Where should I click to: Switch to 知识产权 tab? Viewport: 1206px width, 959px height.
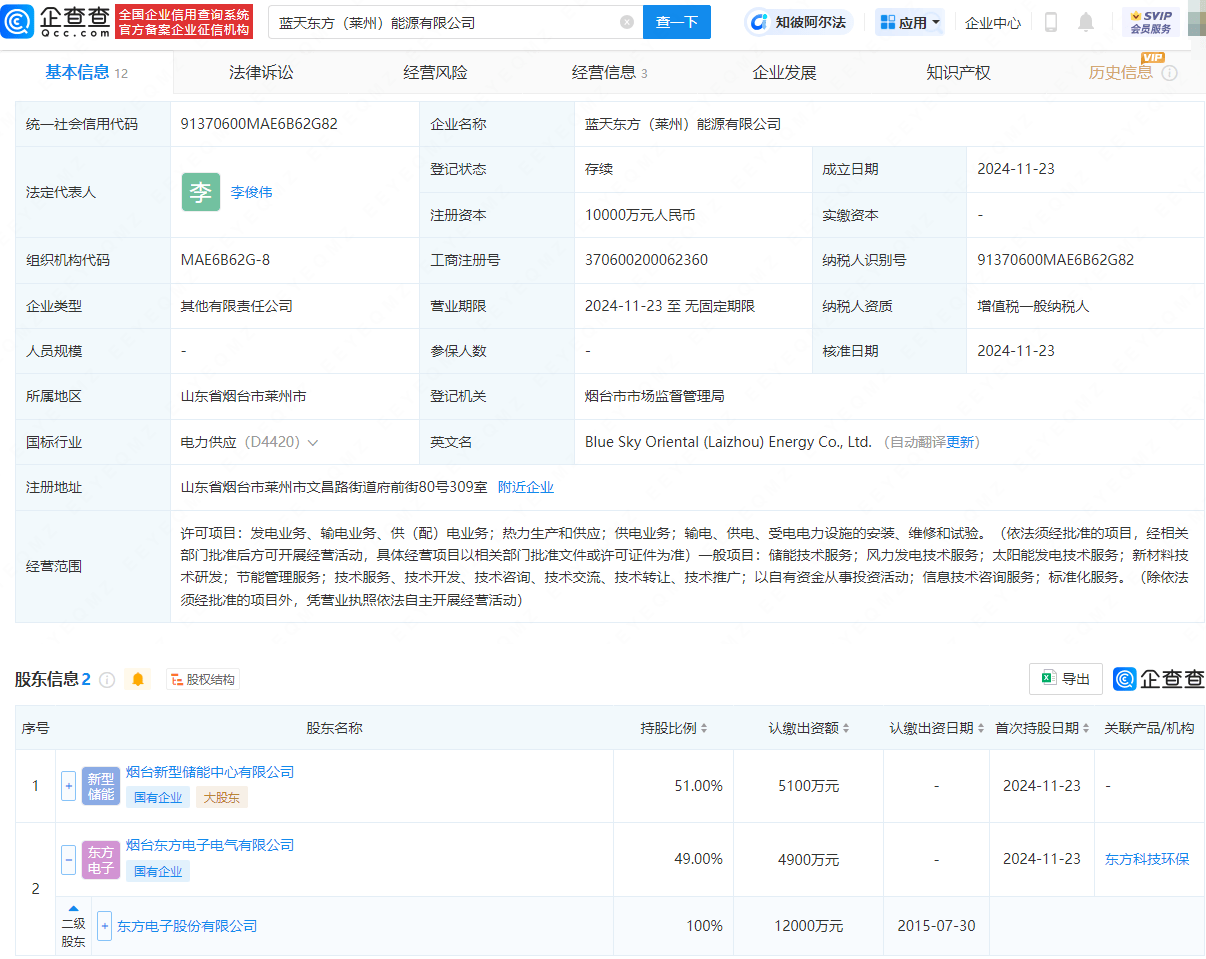point(958,72)
